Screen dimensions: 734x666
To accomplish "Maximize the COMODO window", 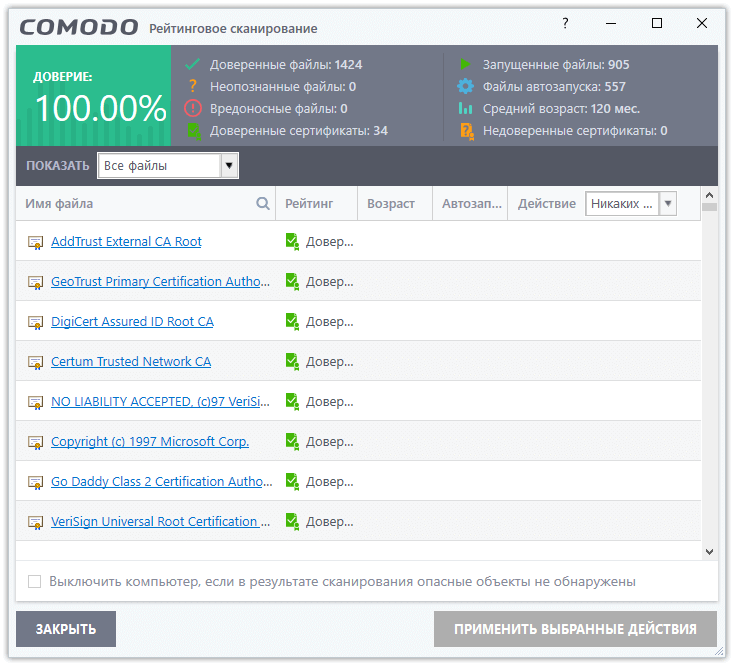I will (657, 23).
